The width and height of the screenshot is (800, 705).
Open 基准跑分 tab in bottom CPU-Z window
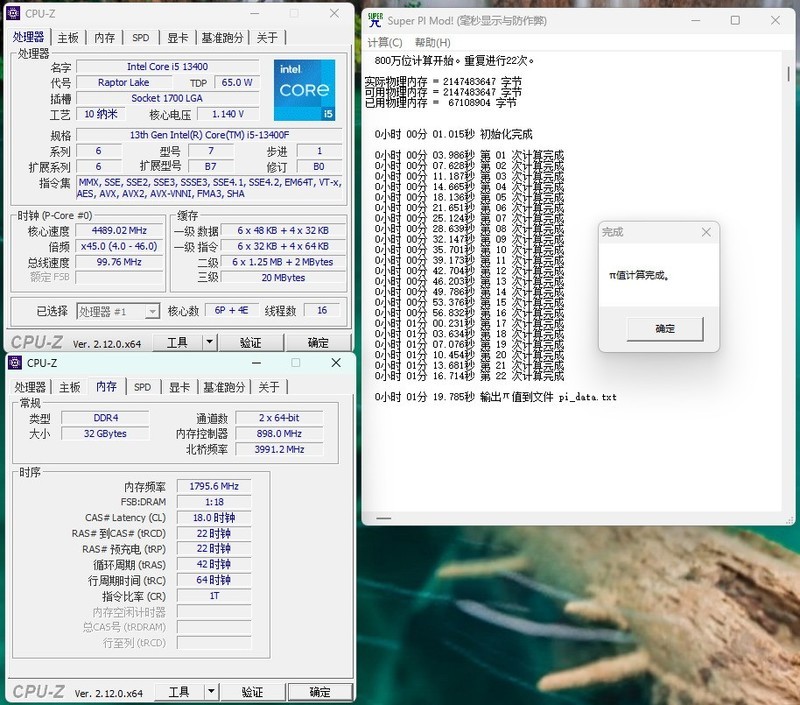point(224,387)
